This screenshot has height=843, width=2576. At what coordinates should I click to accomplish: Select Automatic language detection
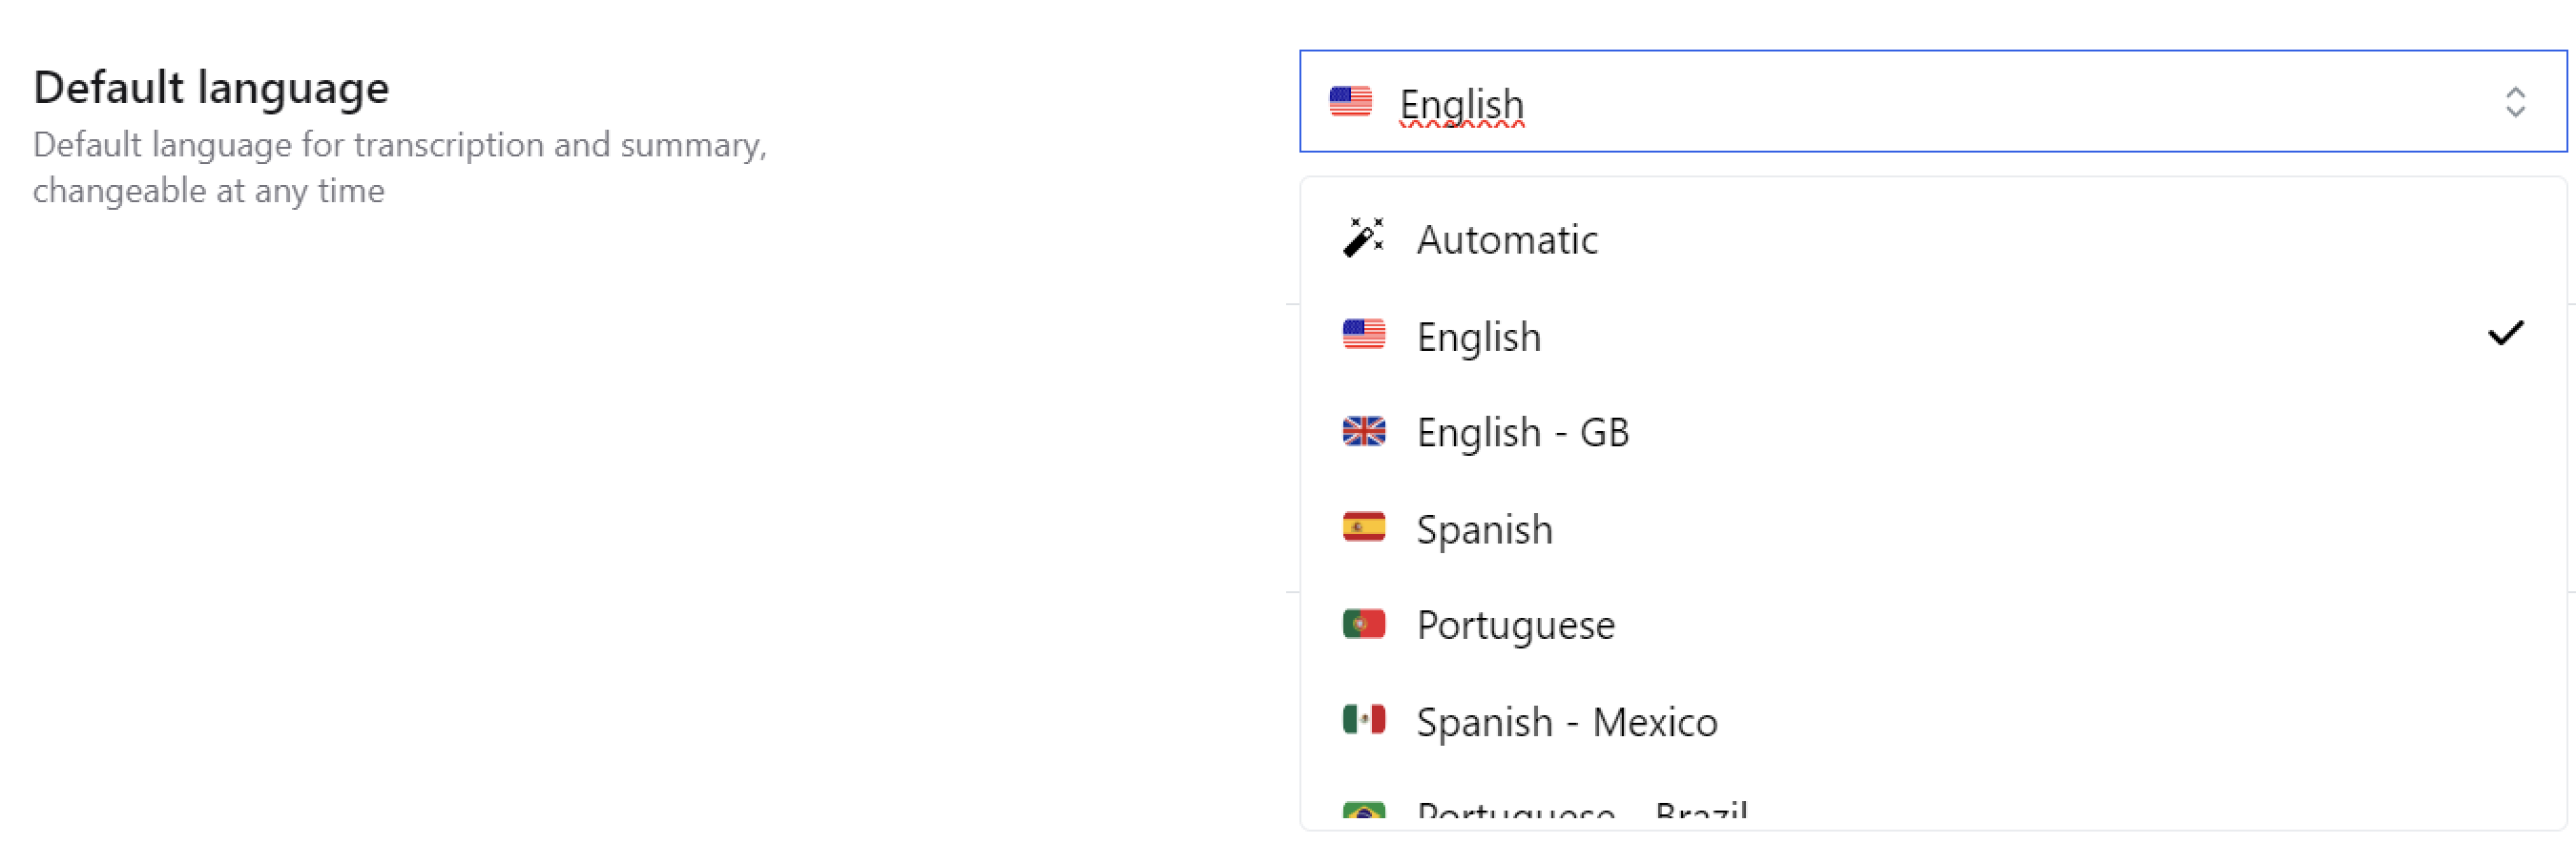point(1507,240)
